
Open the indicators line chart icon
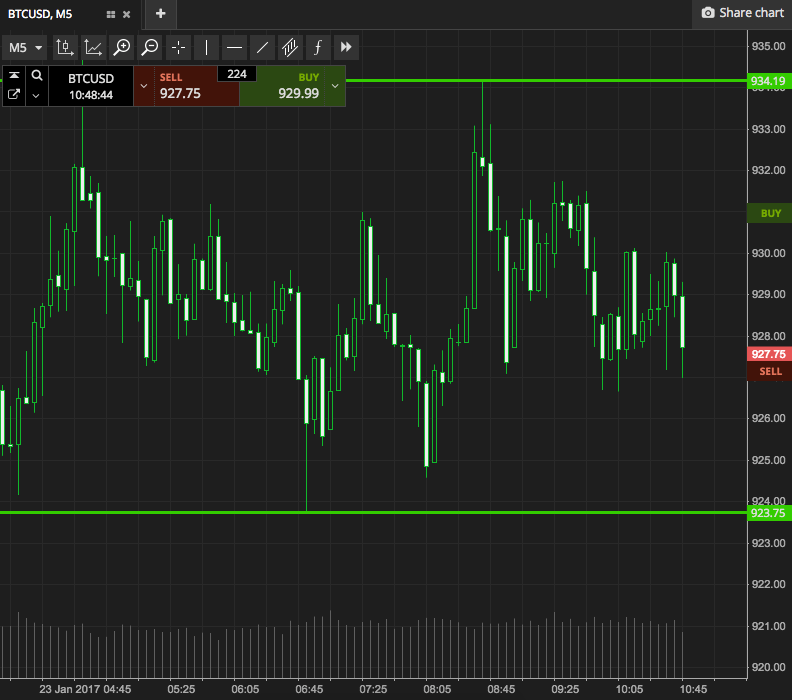coord(93,47)
